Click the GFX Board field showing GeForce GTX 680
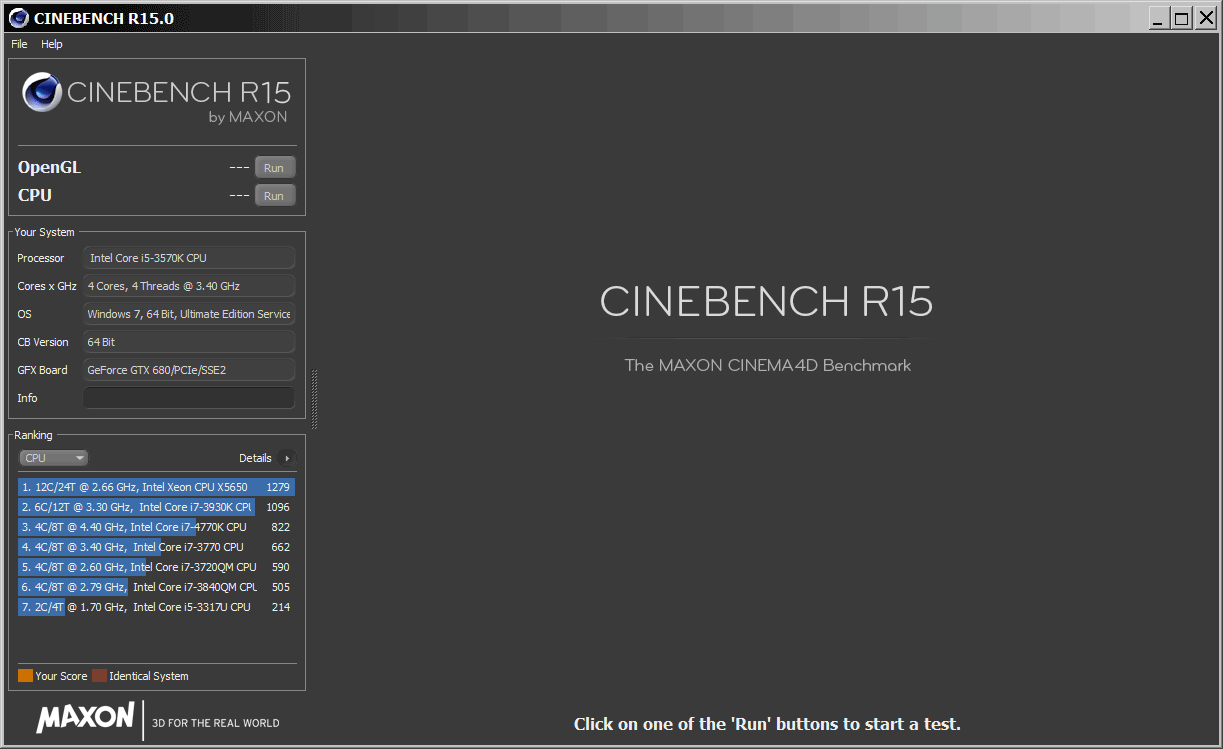Screen dimensions: 1223x749 click(189, 370)
